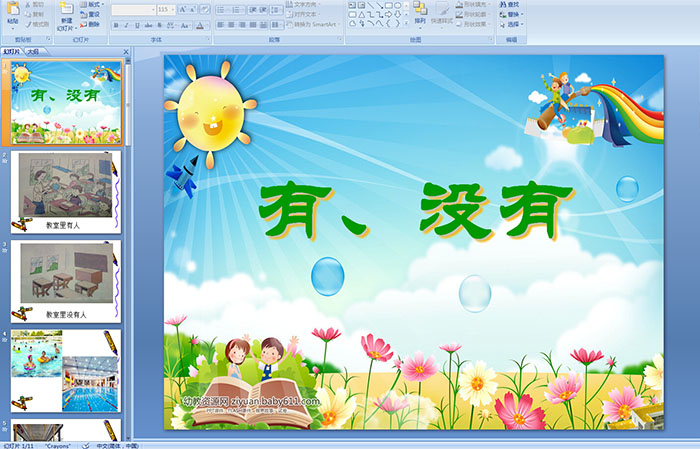700x449 pixels.
Task: Toggle Italic formatting
Action: click(x=126, y=25)
